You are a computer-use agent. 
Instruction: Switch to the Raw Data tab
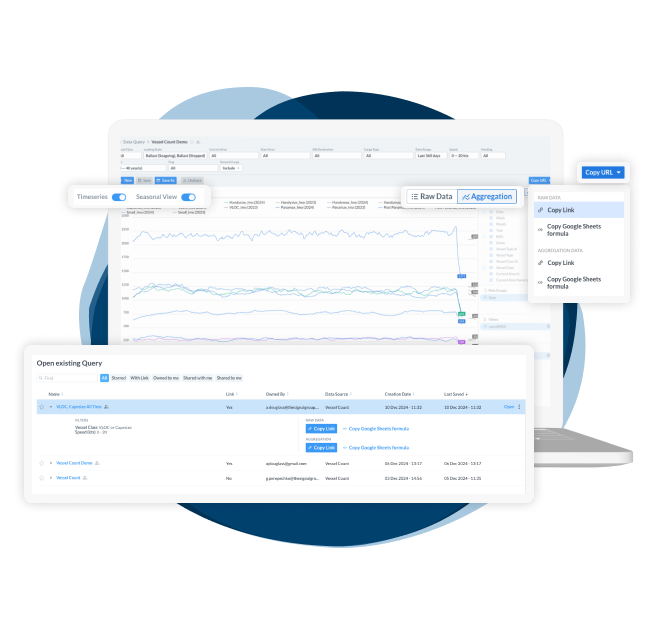431,197
